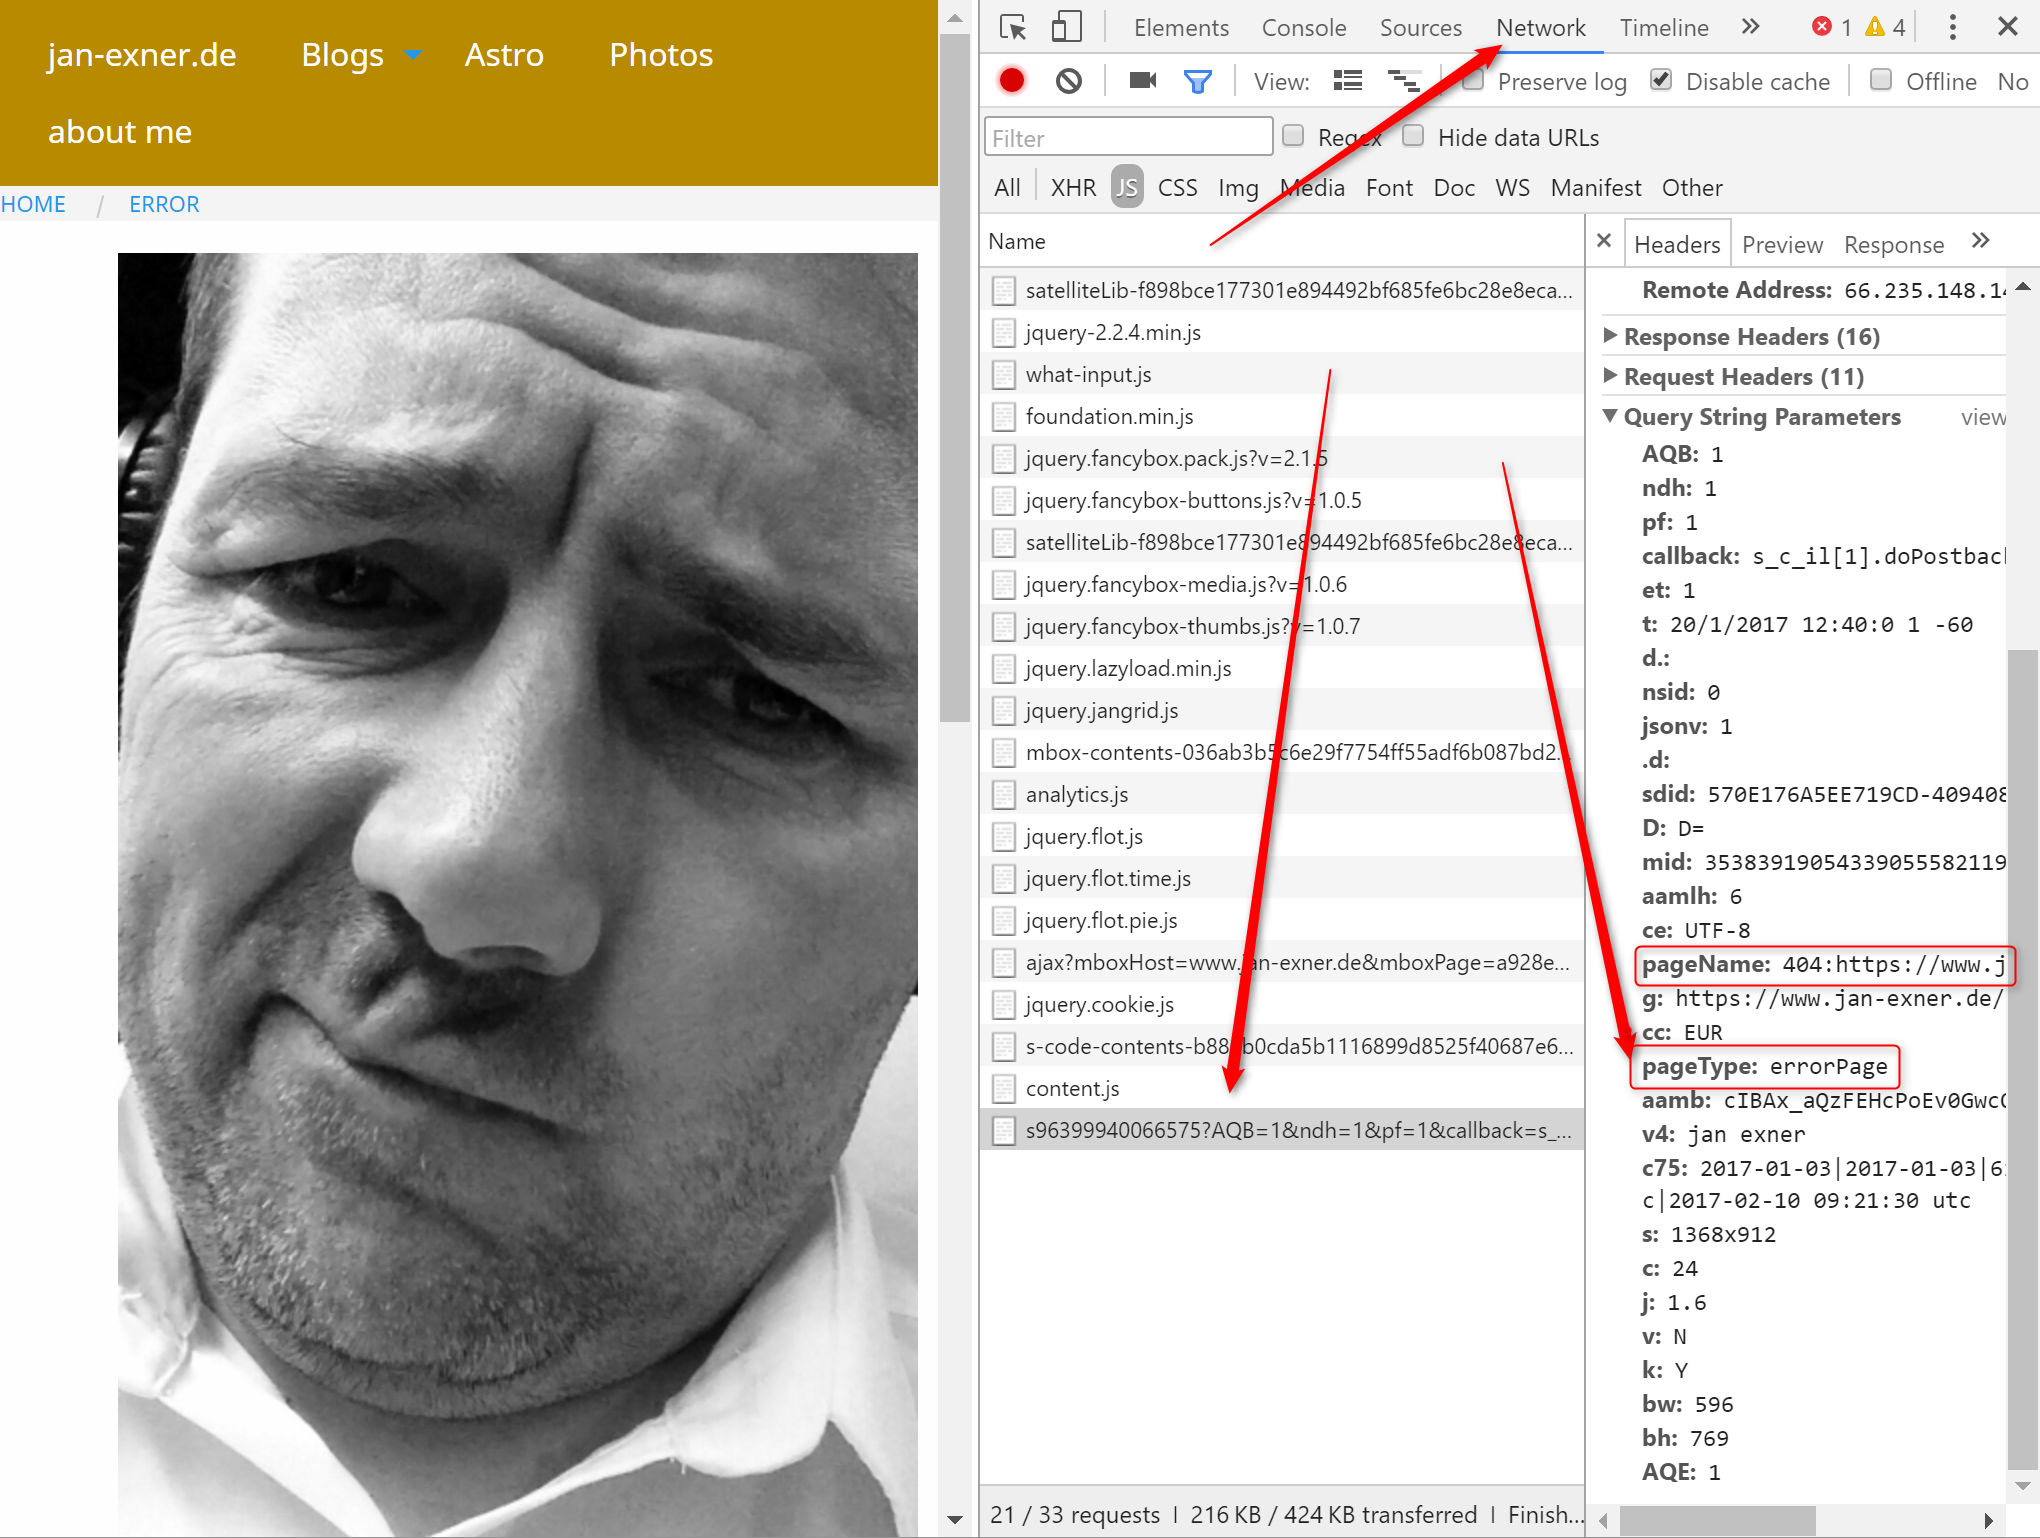Select the inspect element cursor icon
2040x1538 pixels.
tap(1013, 27)
